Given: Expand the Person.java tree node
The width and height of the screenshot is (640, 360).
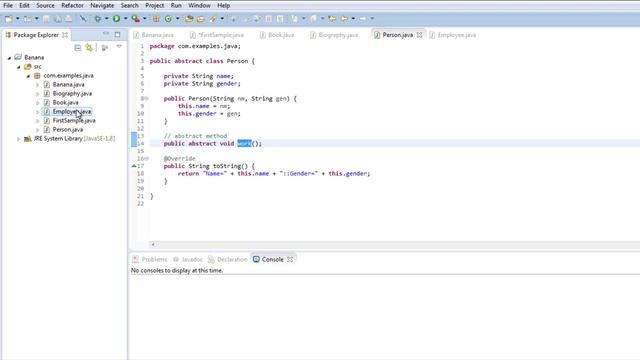Looking at the screenshot, I should click(x=38, y=130).
